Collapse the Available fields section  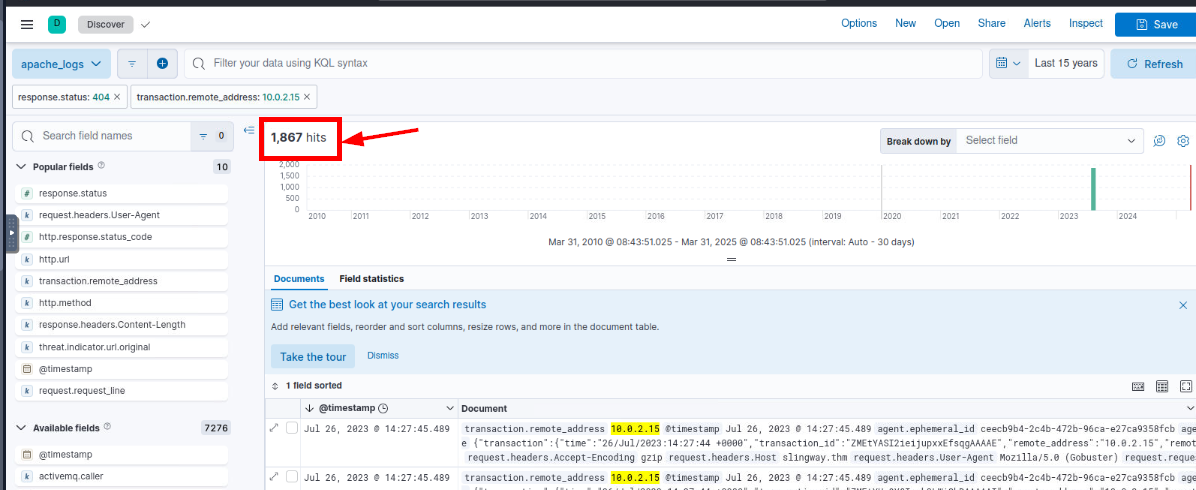21,427
